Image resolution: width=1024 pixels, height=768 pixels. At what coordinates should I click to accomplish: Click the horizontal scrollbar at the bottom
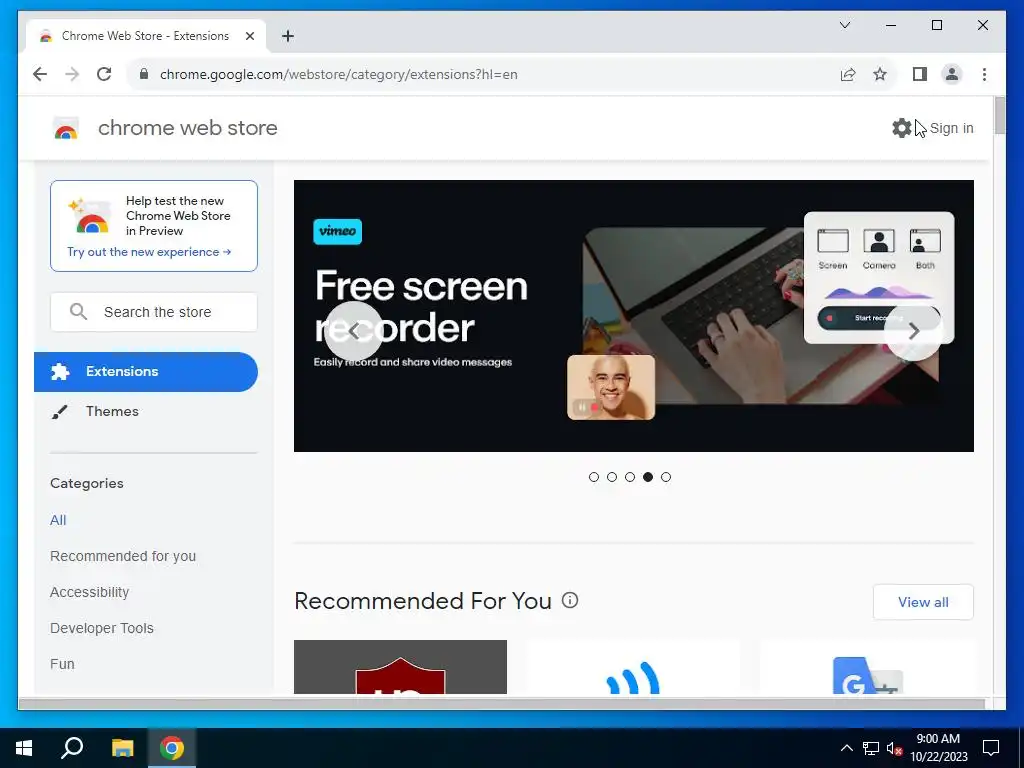[501, 704]
